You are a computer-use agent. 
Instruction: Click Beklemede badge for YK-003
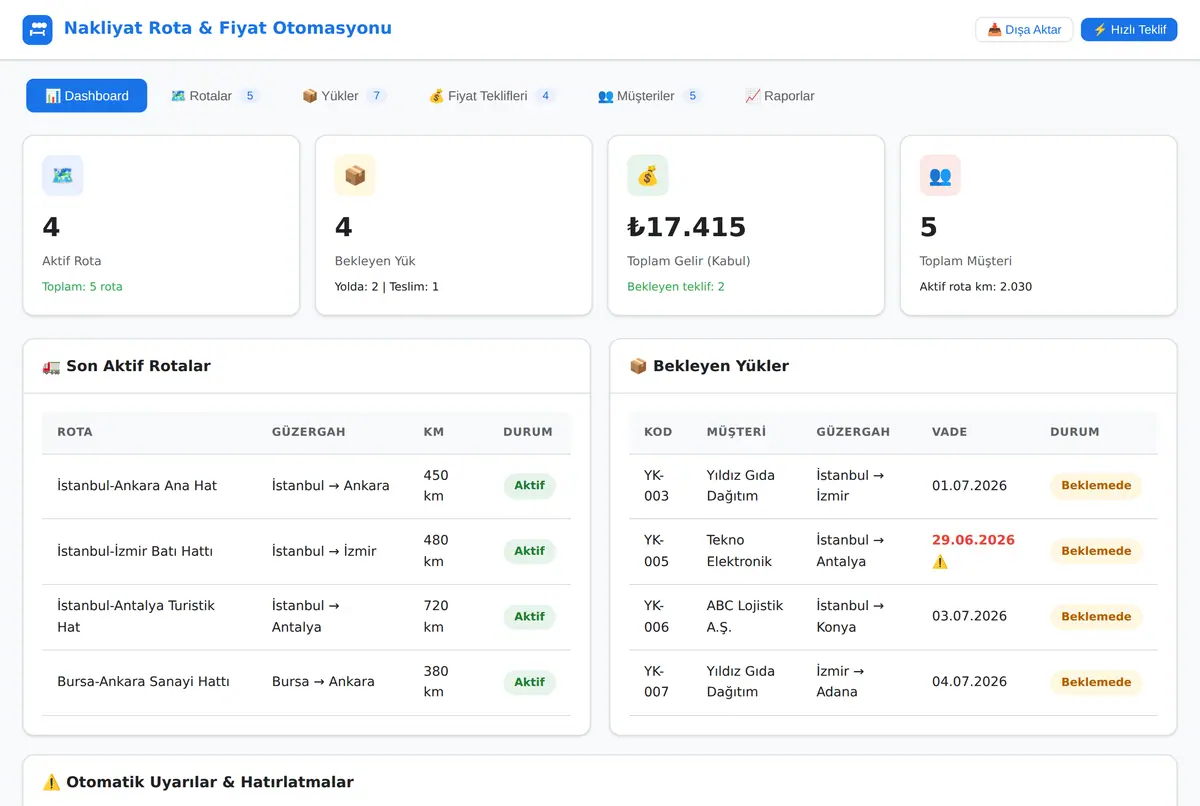1096,486
